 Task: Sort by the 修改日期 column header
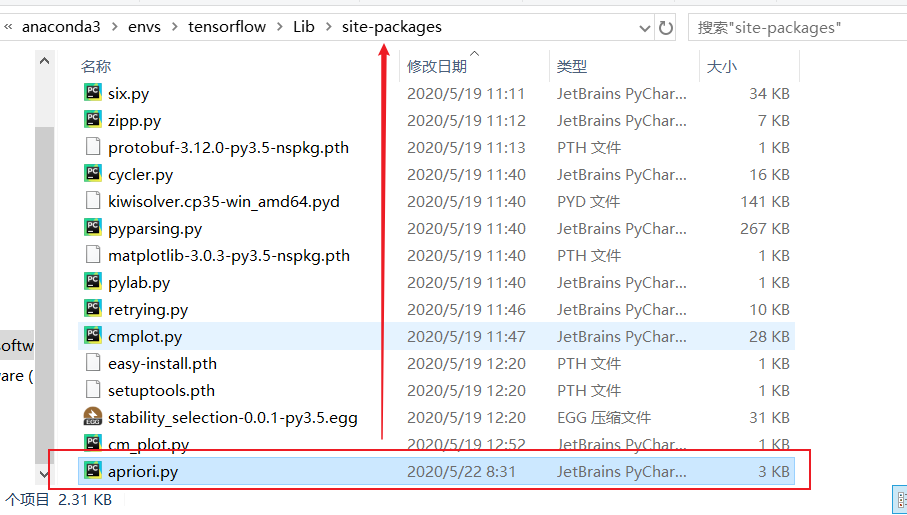click(437, 67)
